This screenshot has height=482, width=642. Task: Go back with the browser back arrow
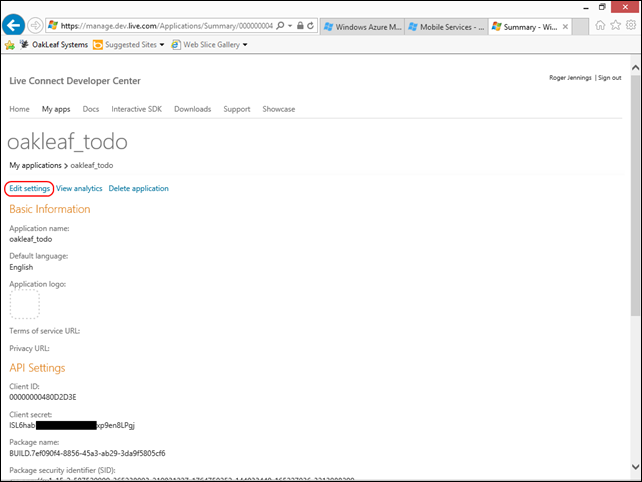13,25
